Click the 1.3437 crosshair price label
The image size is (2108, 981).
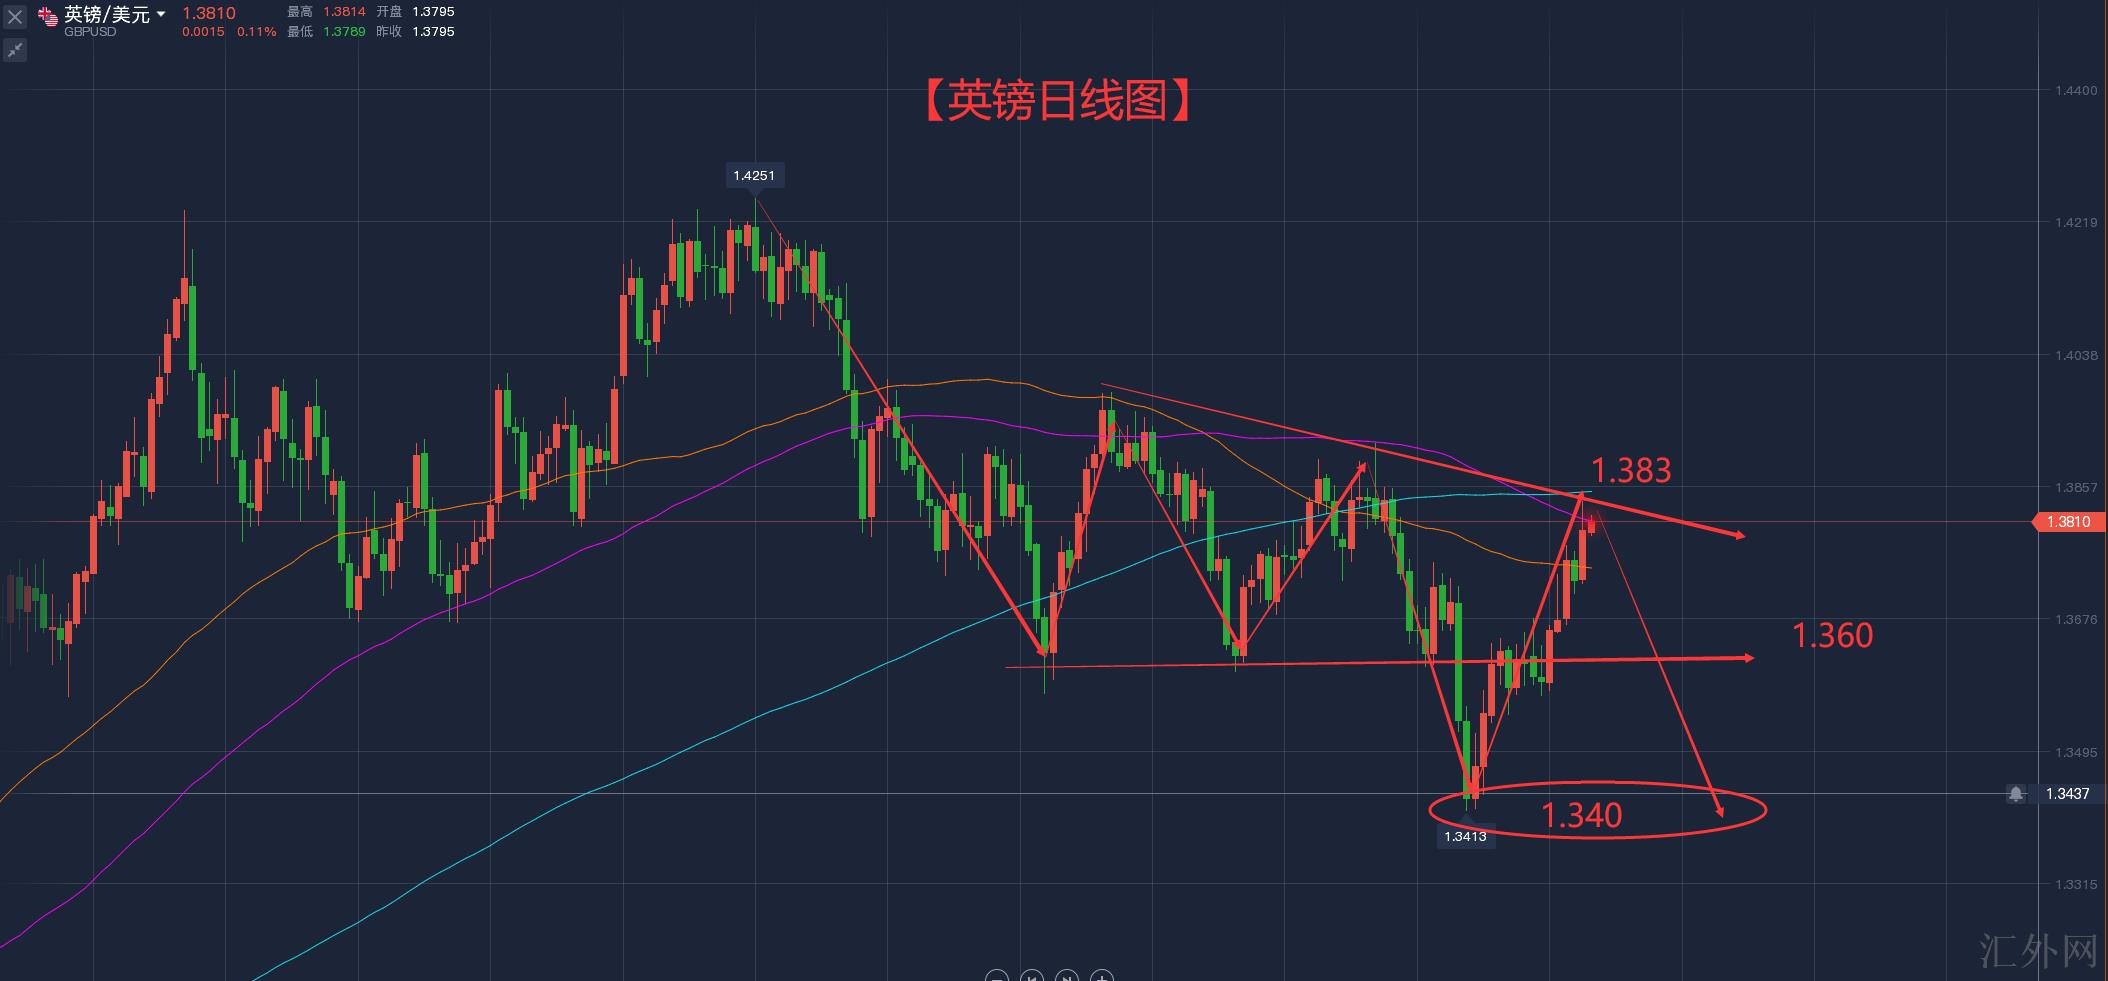coord(2067,794)
